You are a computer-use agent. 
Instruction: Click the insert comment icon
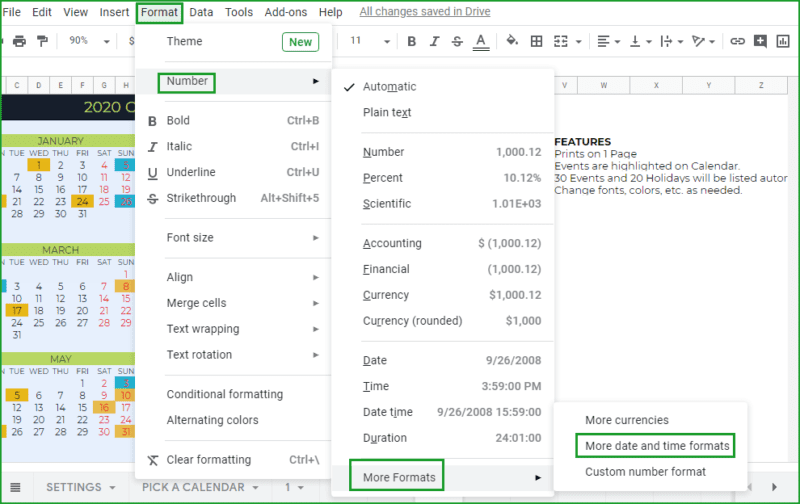pos(761,41)
